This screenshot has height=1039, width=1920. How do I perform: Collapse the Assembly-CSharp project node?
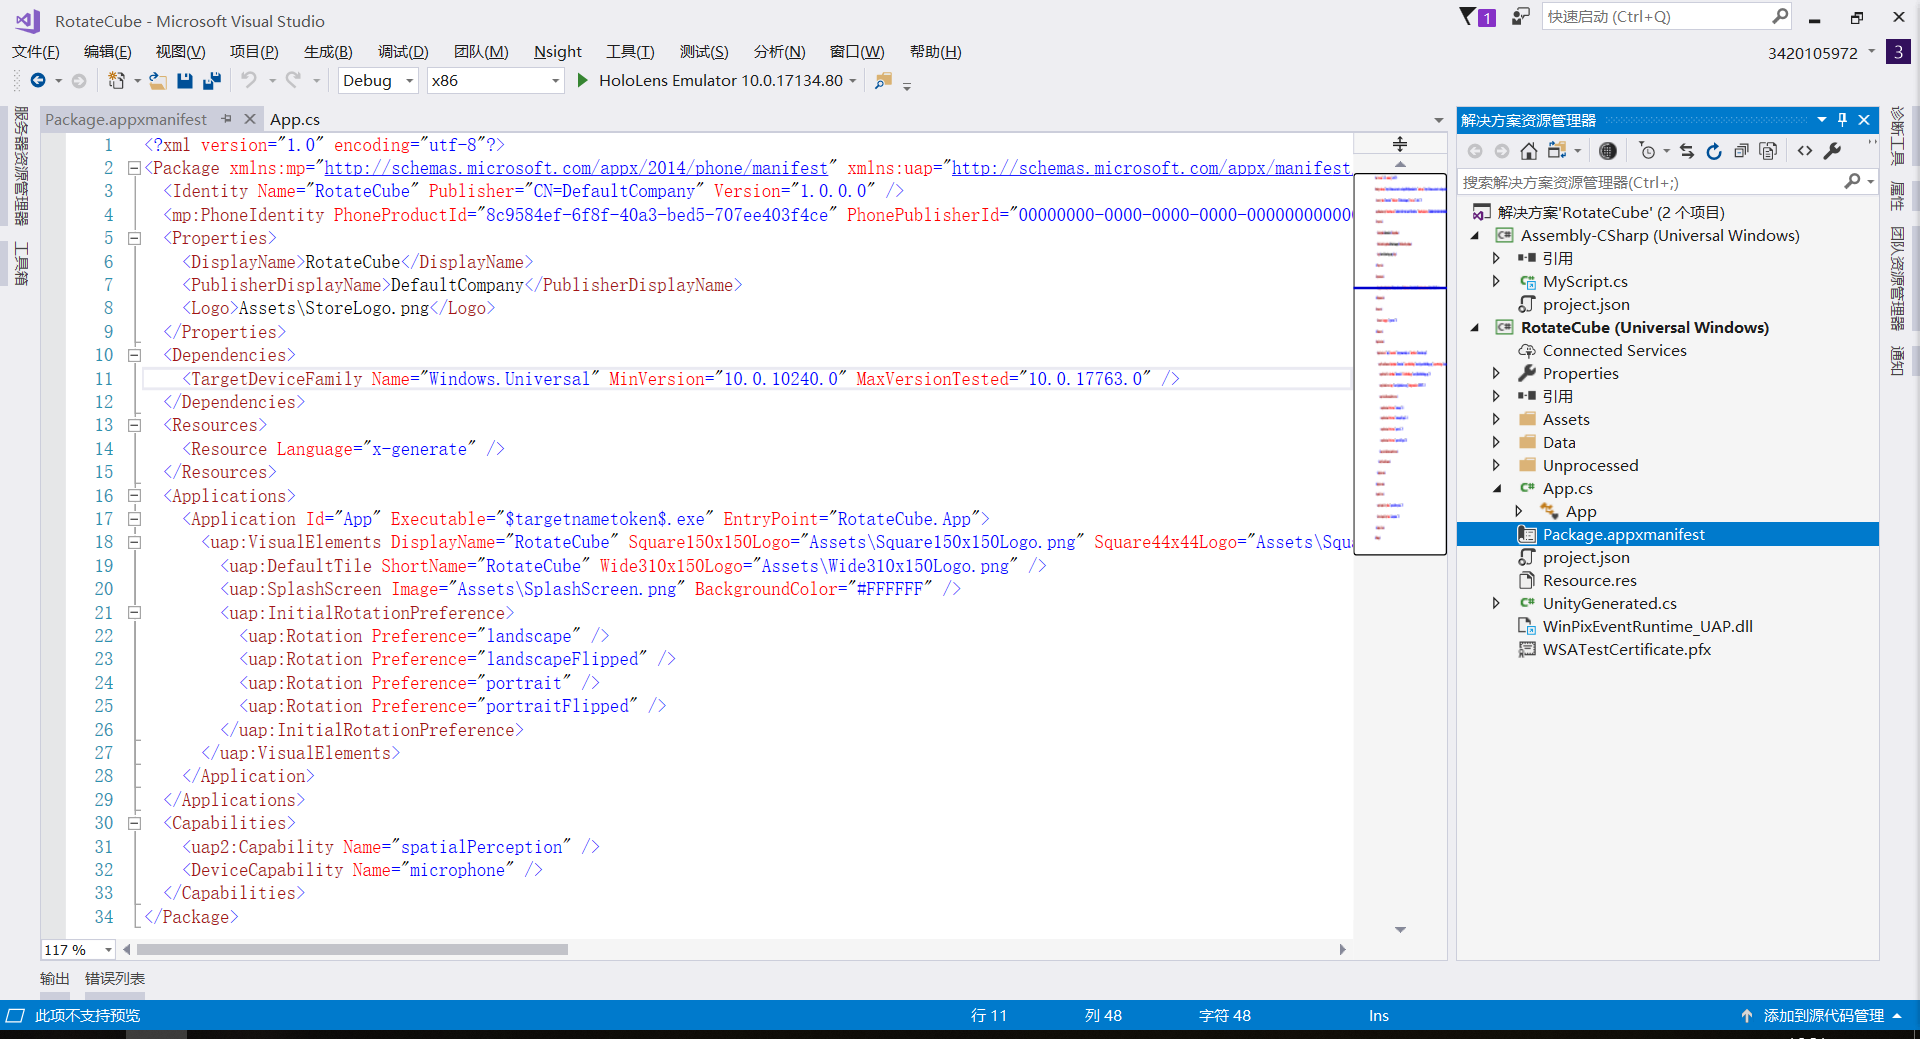1475,236
